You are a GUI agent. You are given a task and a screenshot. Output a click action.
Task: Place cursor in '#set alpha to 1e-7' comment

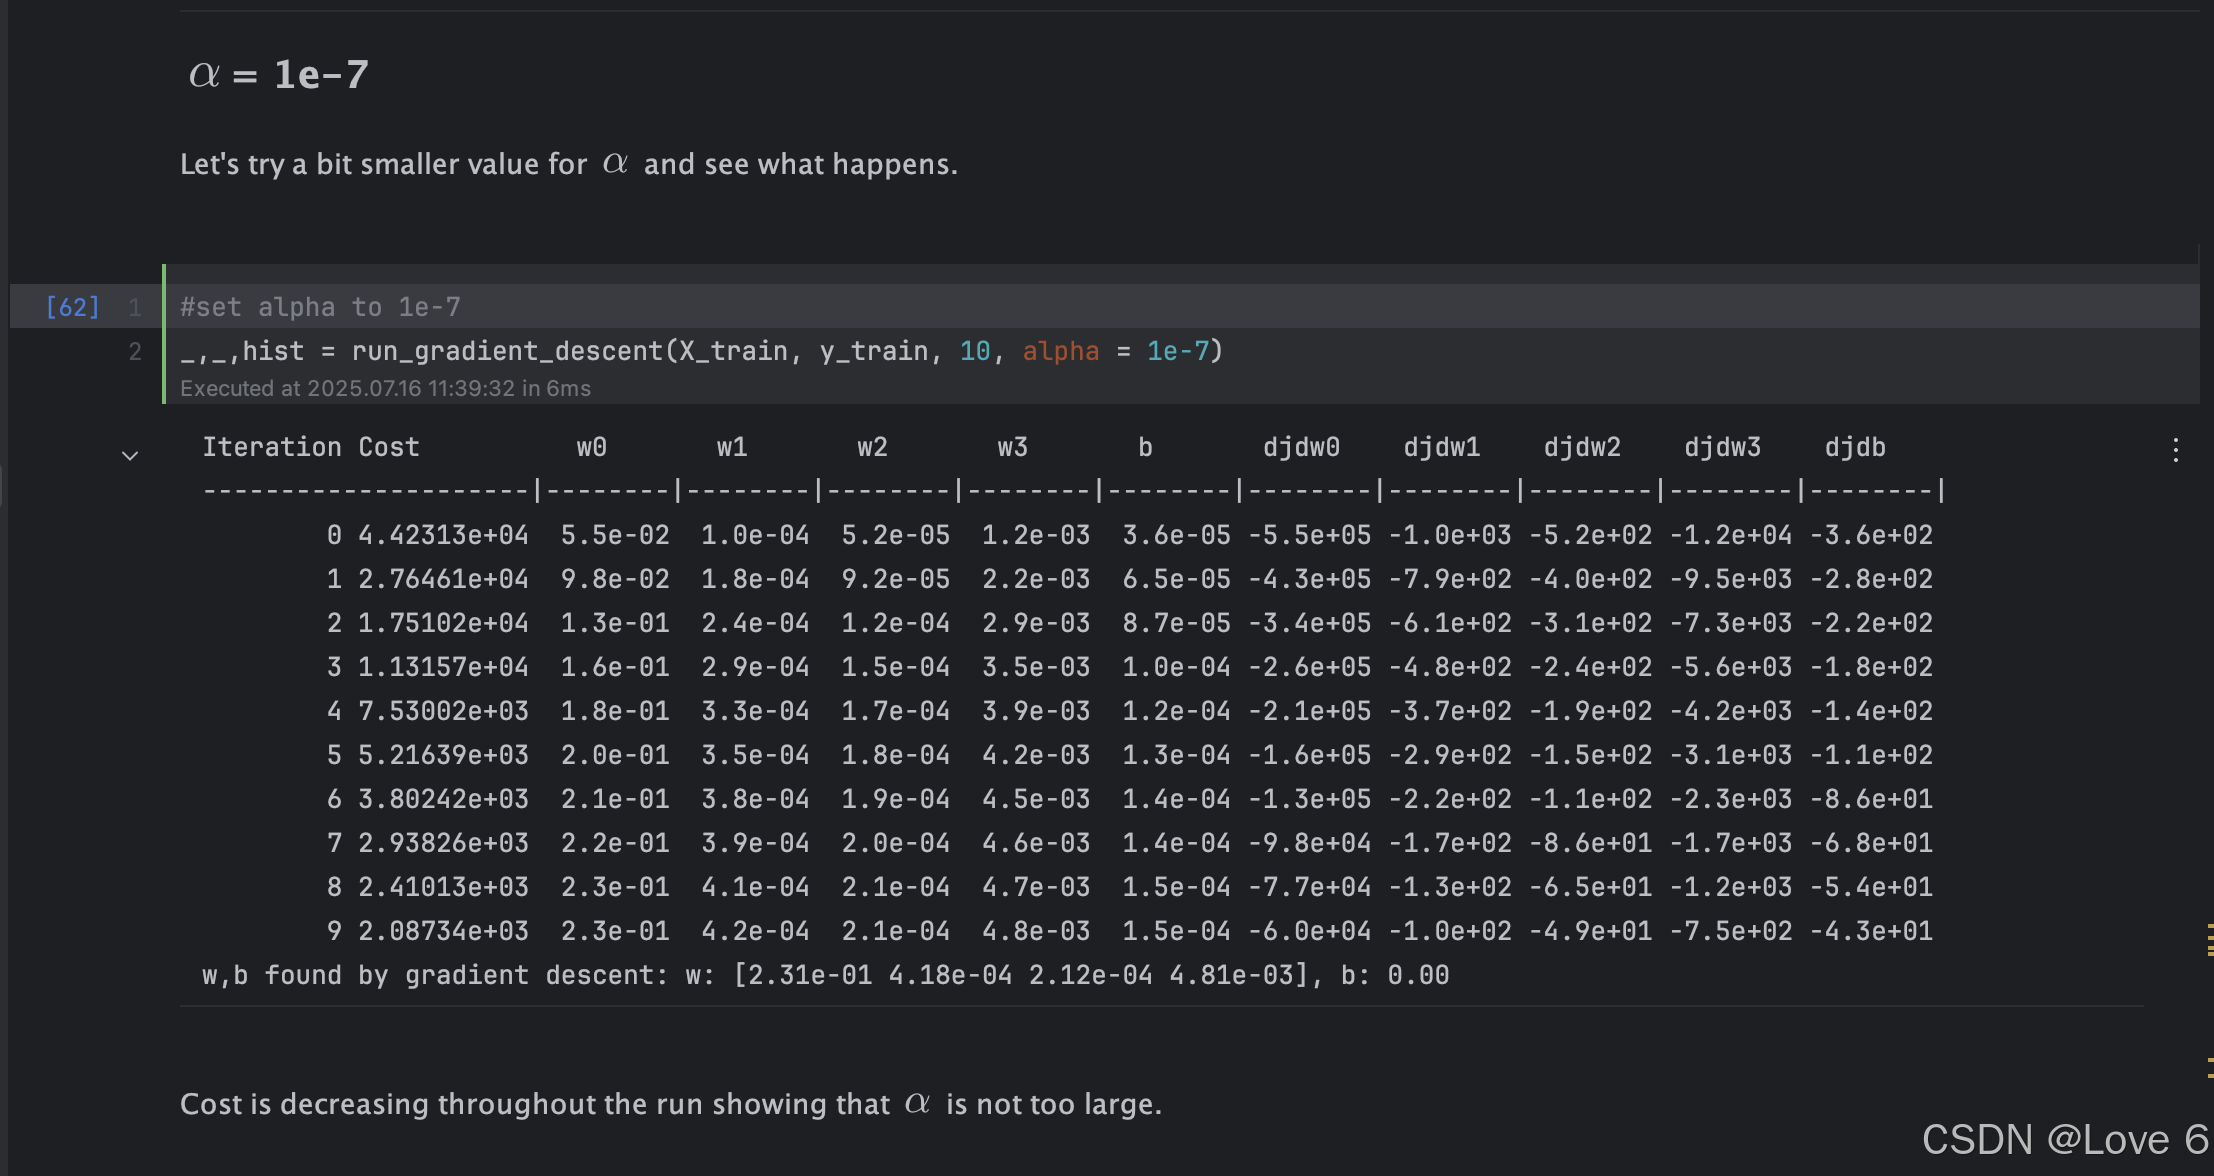pyautogui.click(x=320, y=307)
